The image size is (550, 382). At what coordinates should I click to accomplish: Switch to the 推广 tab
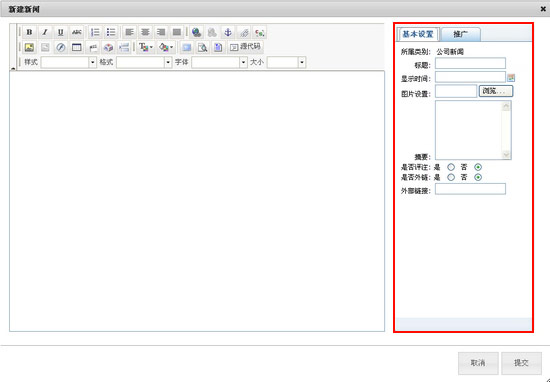[x=461, y=34]
